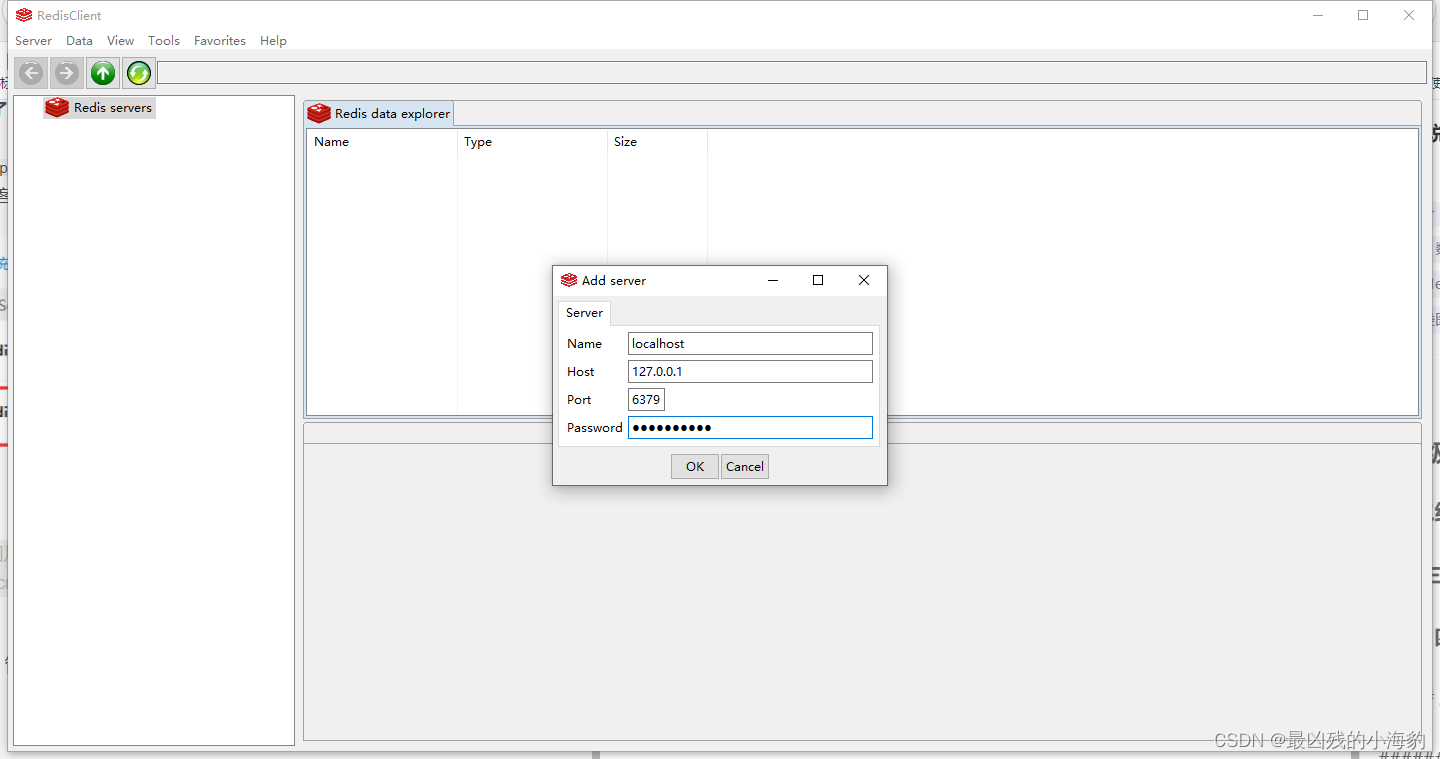Click the Redis icon in the Add server title bar
Viewport: 1440px width, 759px height.
pos(569,280)
